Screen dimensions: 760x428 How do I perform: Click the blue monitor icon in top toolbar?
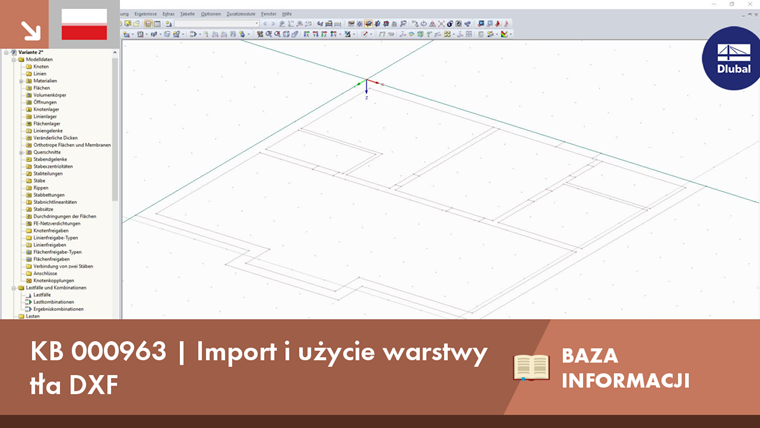481,24
